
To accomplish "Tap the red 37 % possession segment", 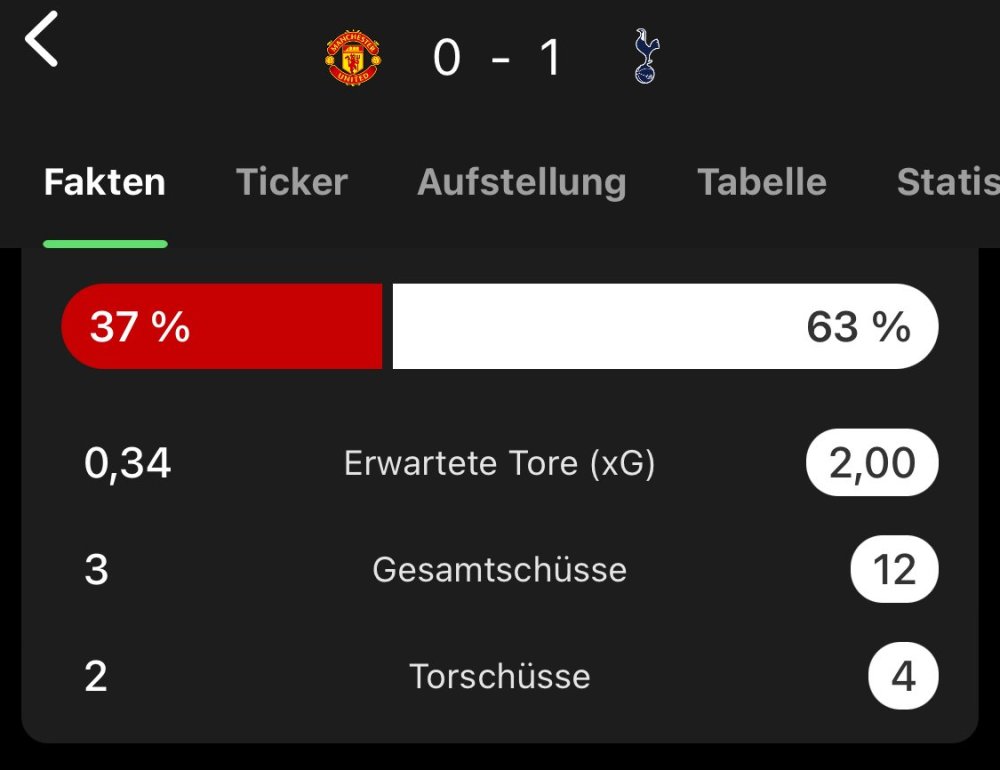I will (222, 326).
